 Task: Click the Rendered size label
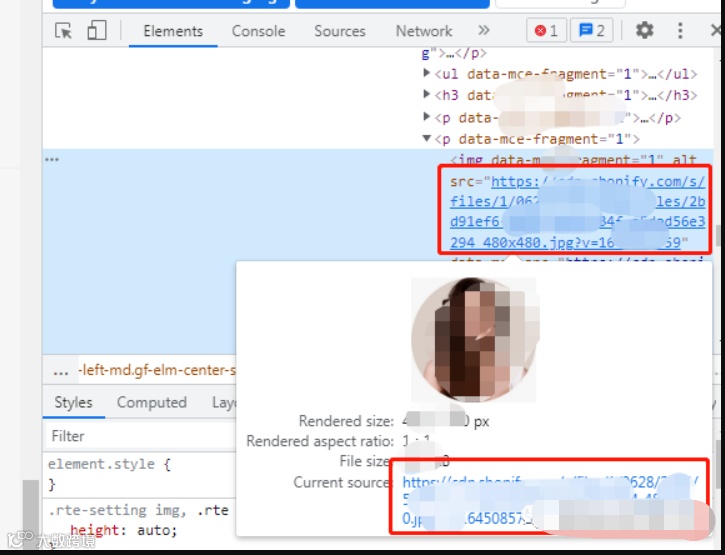tap(346, 421)
